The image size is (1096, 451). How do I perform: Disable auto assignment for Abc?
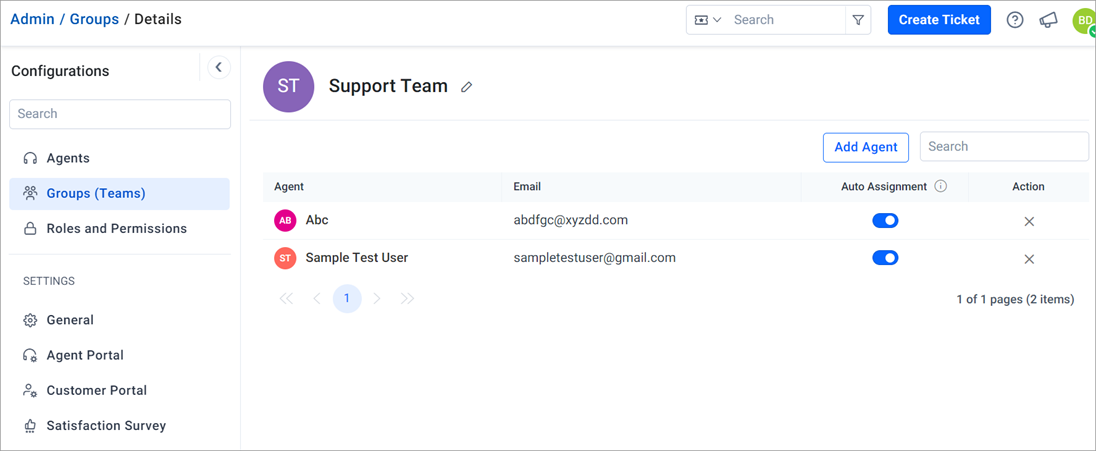point(885,221)
